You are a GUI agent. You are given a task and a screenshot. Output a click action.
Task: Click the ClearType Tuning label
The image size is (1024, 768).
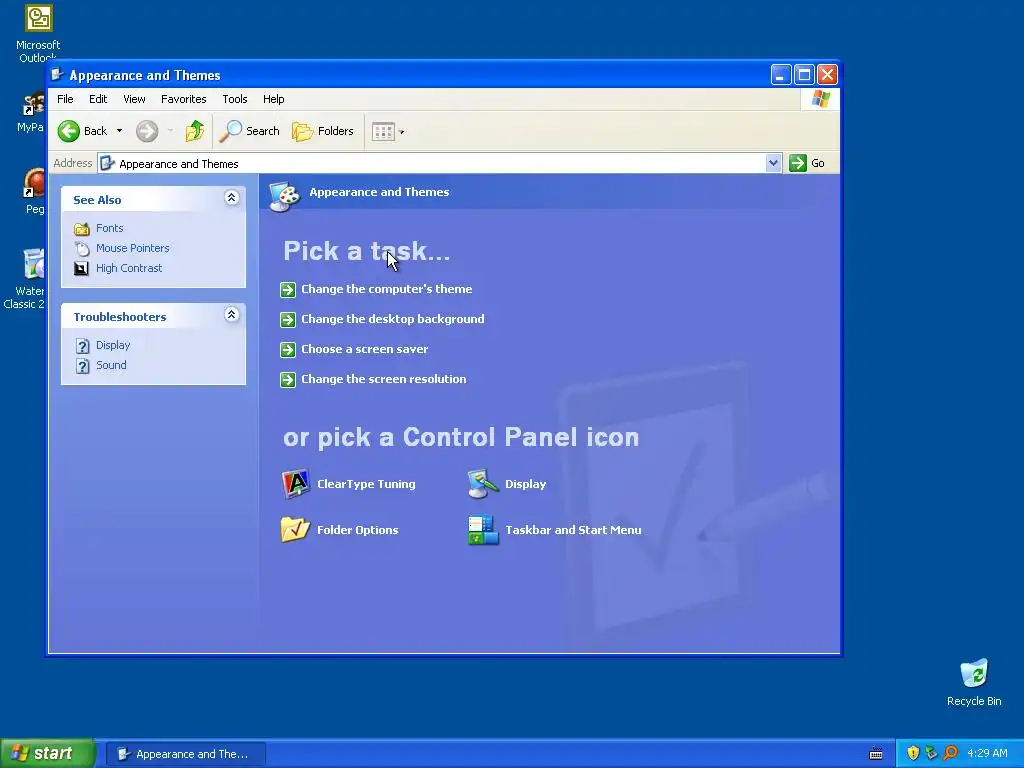point(366,484)
